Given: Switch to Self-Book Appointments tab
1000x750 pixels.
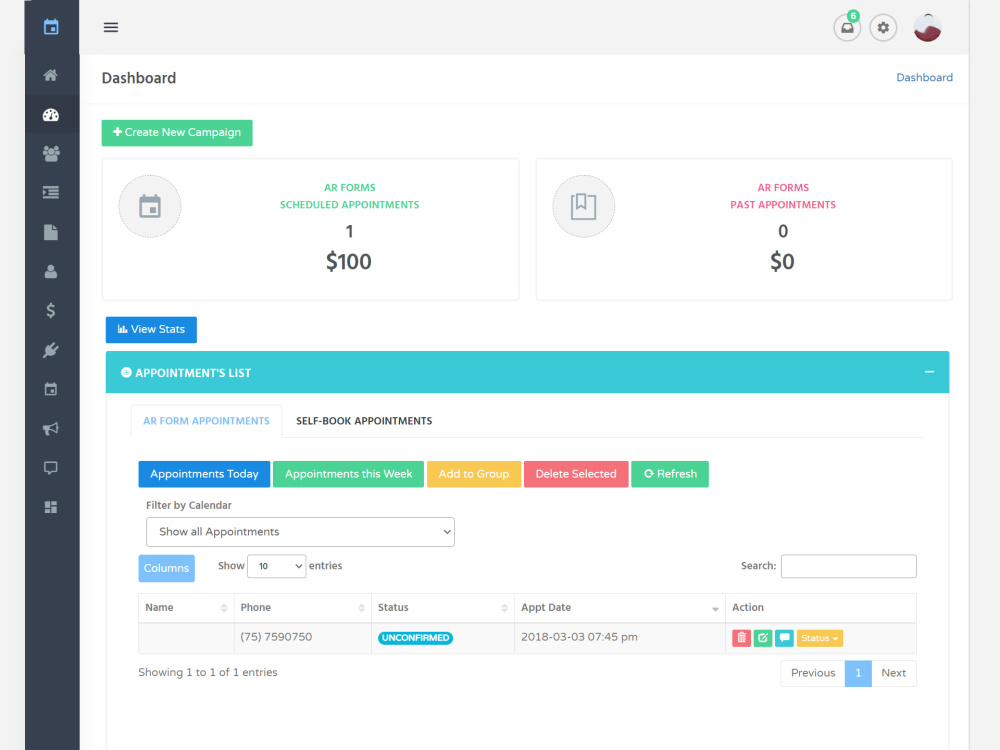Looking at the screenshot, I should [x=364, y=421].
